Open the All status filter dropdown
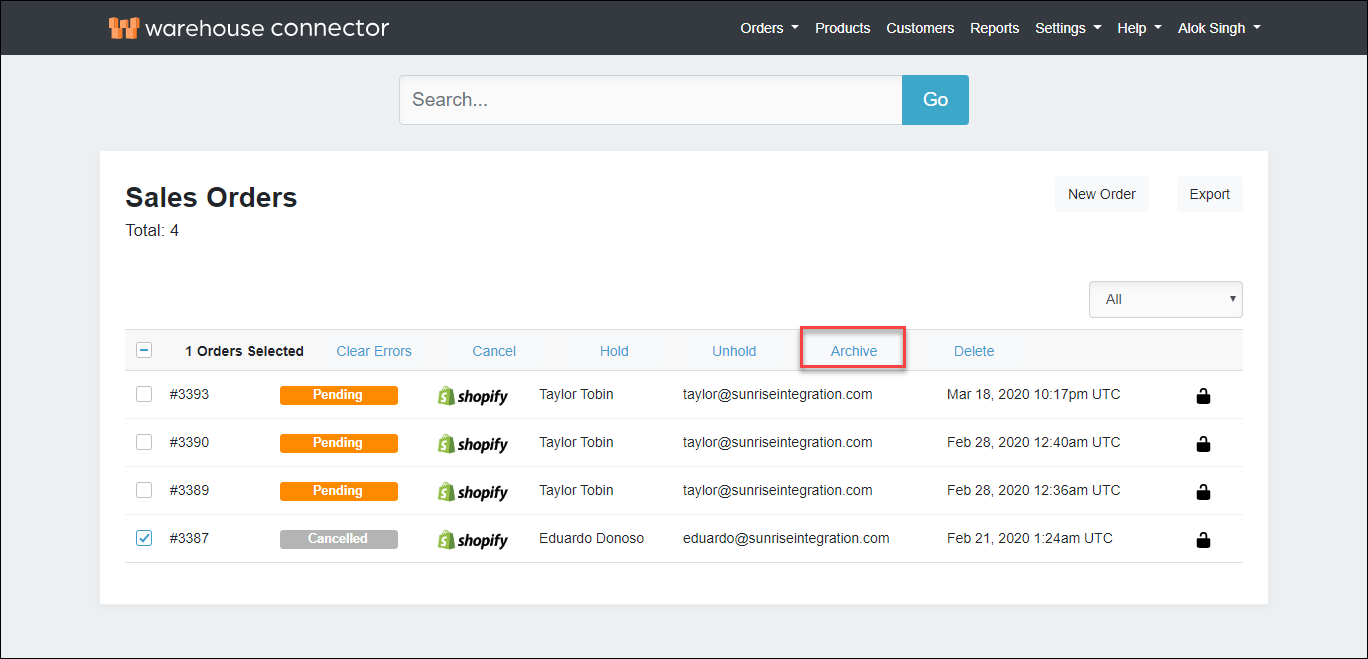 pos(1165,299)
